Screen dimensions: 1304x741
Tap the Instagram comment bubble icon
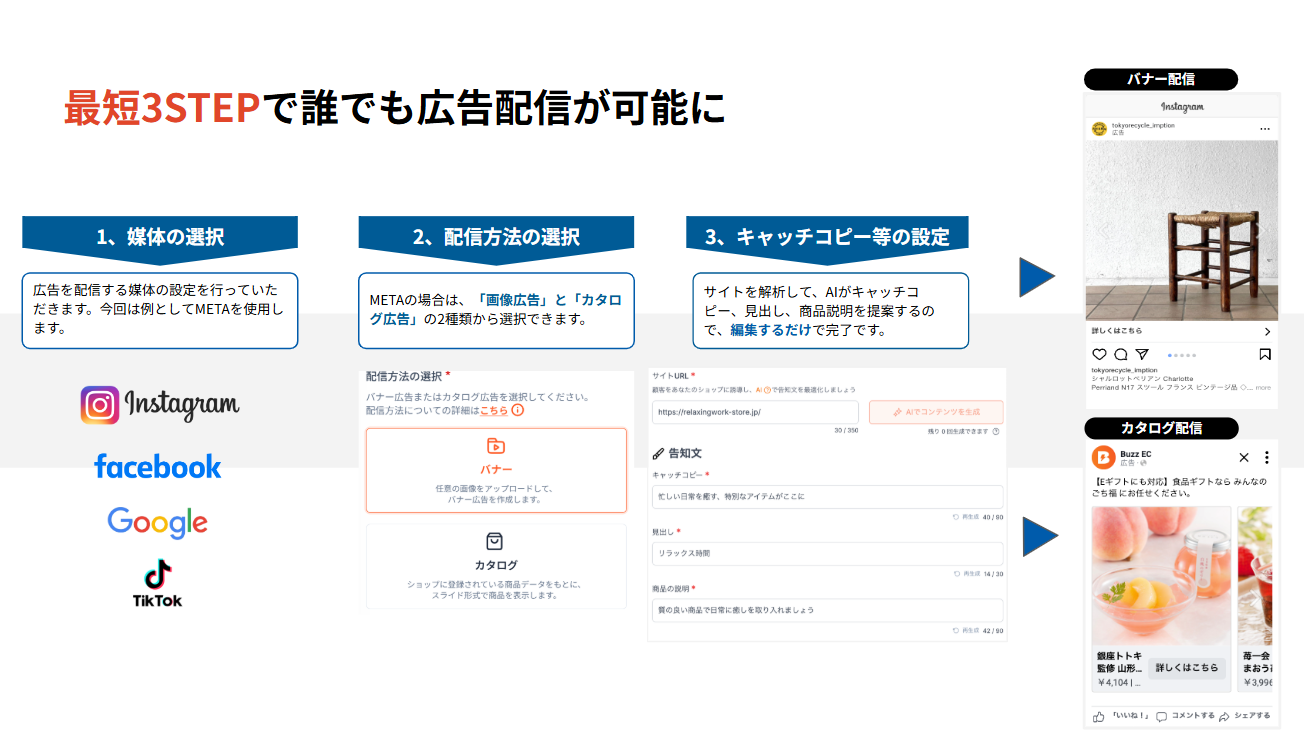click(1121, 354)
